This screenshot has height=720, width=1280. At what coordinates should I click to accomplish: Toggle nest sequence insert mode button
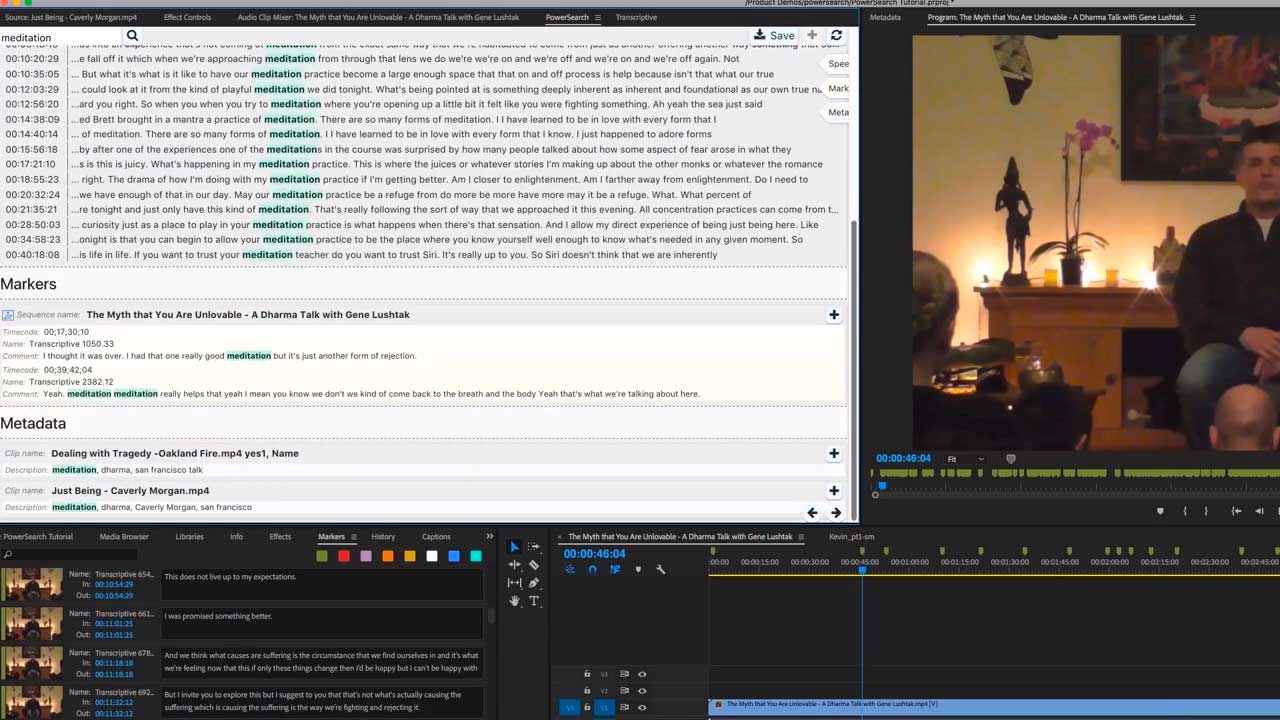570,570
